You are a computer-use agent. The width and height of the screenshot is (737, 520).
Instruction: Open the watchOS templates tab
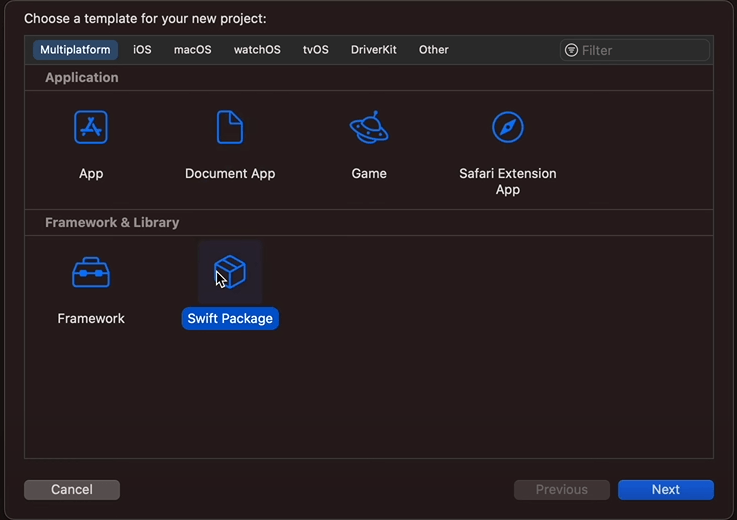(257, 50)
